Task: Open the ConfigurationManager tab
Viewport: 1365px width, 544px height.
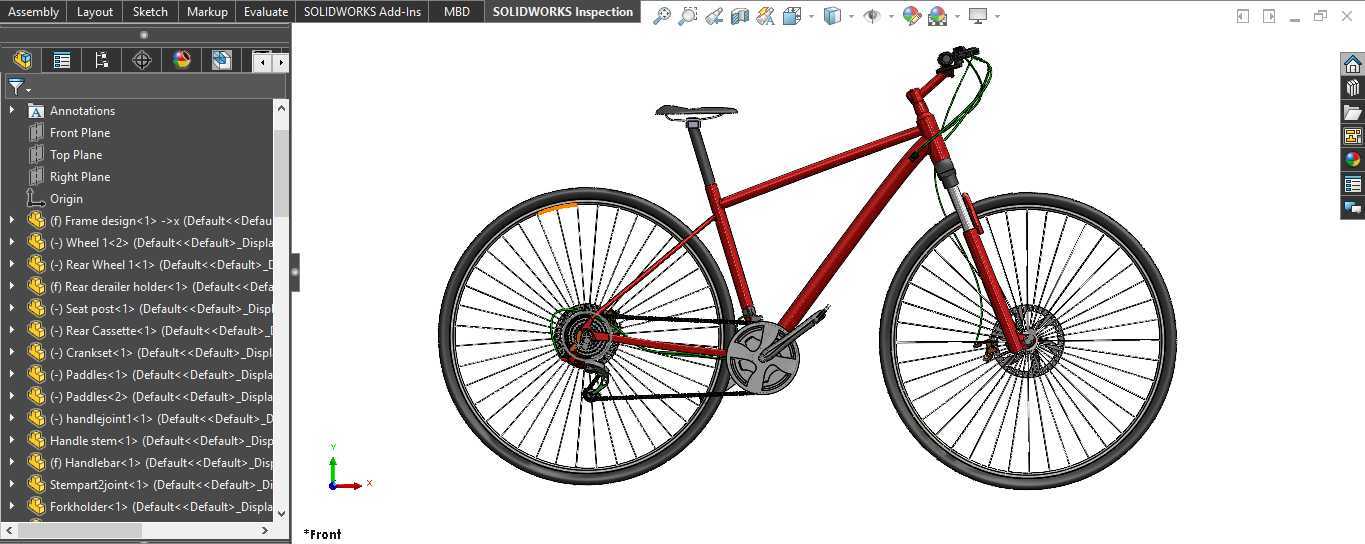Action: point(102,60)
